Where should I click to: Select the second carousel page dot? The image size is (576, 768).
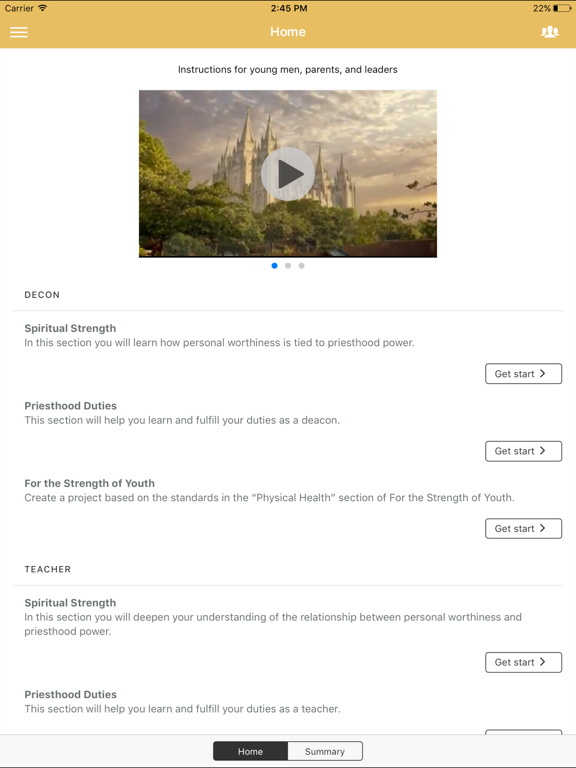pos(288,265)
